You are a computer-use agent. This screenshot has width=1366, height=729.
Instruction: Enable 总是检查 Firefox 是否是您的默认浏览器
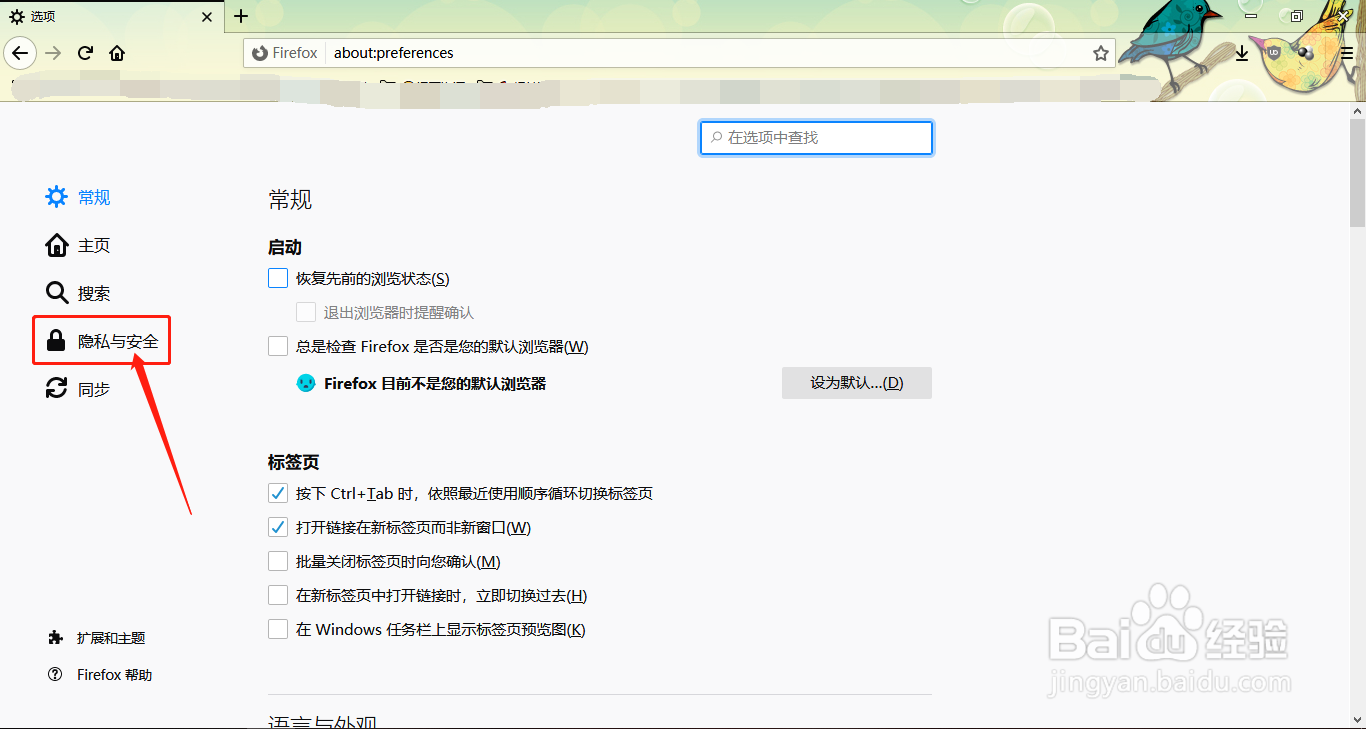click(x=278, y=346)
